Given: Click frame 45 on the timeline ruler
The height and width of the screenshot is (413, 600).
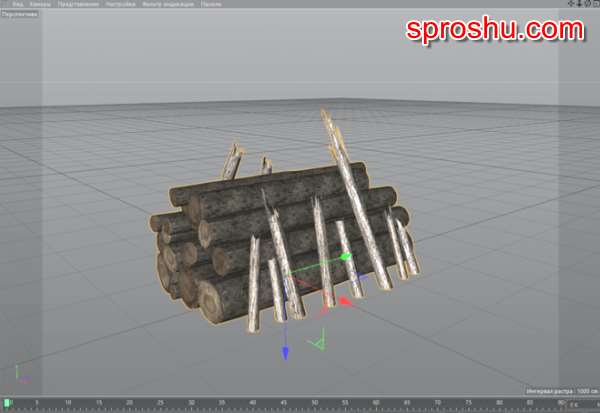Looking at the screenshot, I should [281, 403].
